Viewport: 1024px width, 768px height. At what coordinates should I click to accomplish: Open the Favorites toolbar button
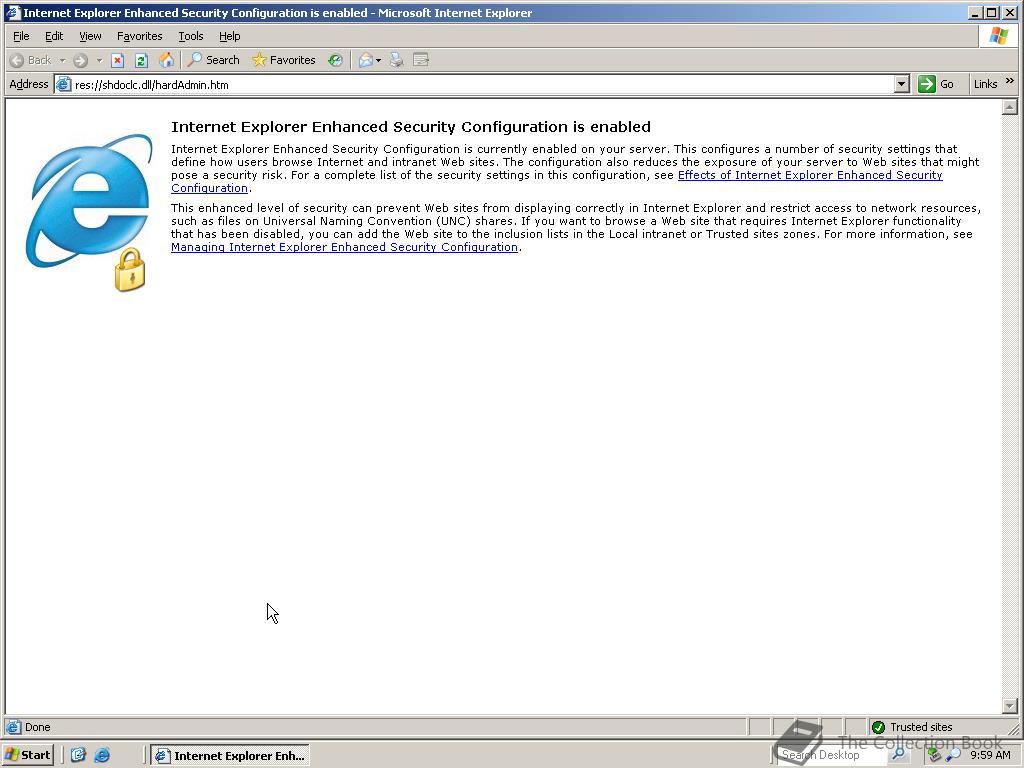[x=284, y=60]
